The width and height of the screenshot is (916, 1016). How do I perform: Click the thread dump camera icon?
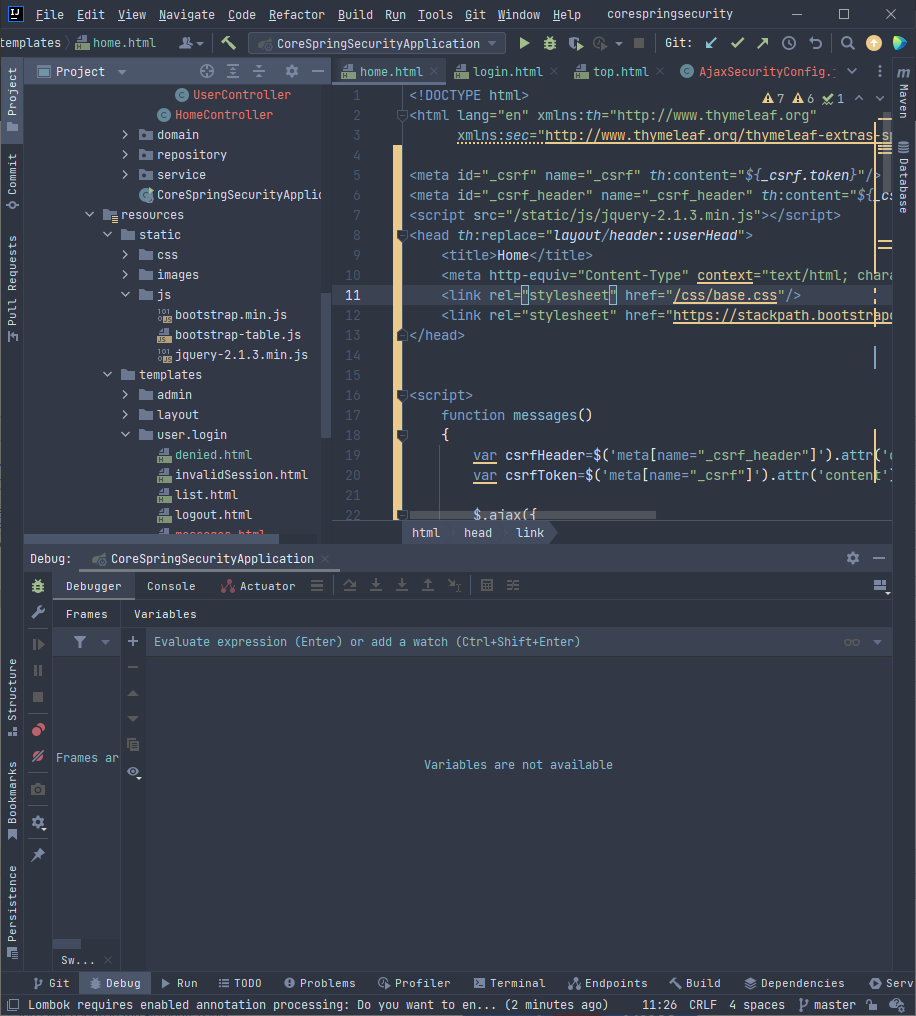38,789
